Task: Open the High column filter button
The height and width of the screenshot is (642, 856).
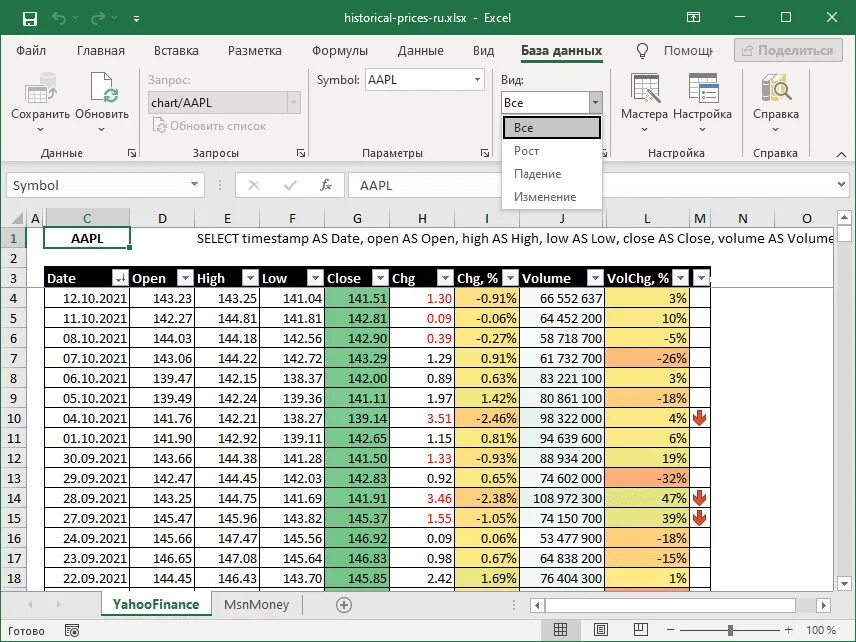Action: coord(250,278)
